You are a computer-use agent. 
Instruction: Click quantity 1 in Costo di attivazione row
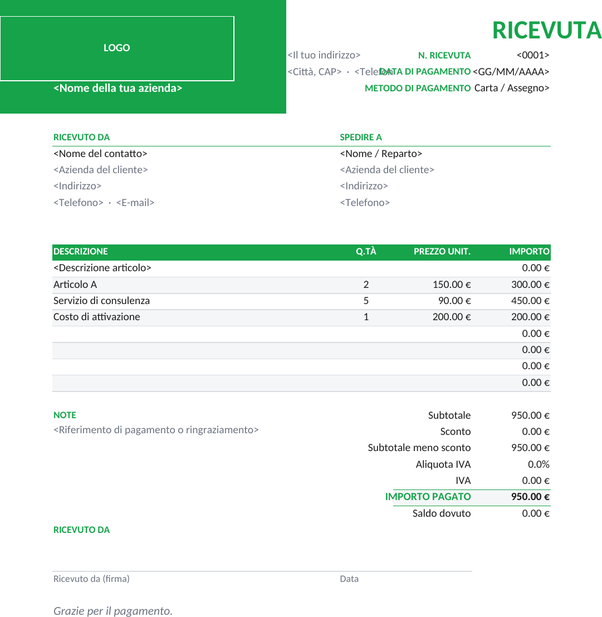(x=366, y=317)
